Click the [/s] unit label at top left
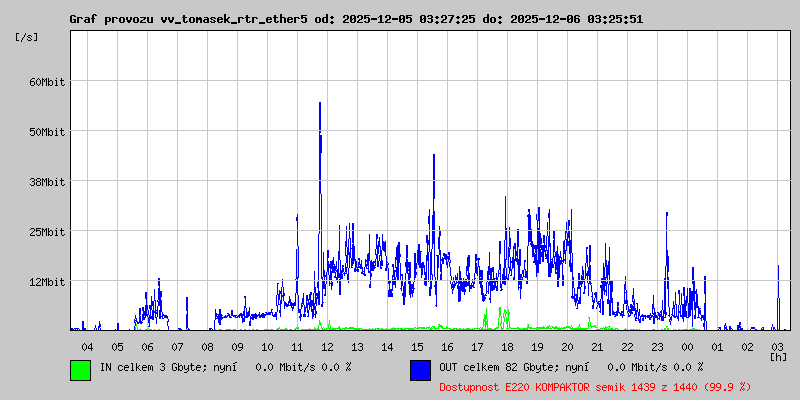Image resolution: width=800 pixels, height=400 pixels. pos(27,37)
